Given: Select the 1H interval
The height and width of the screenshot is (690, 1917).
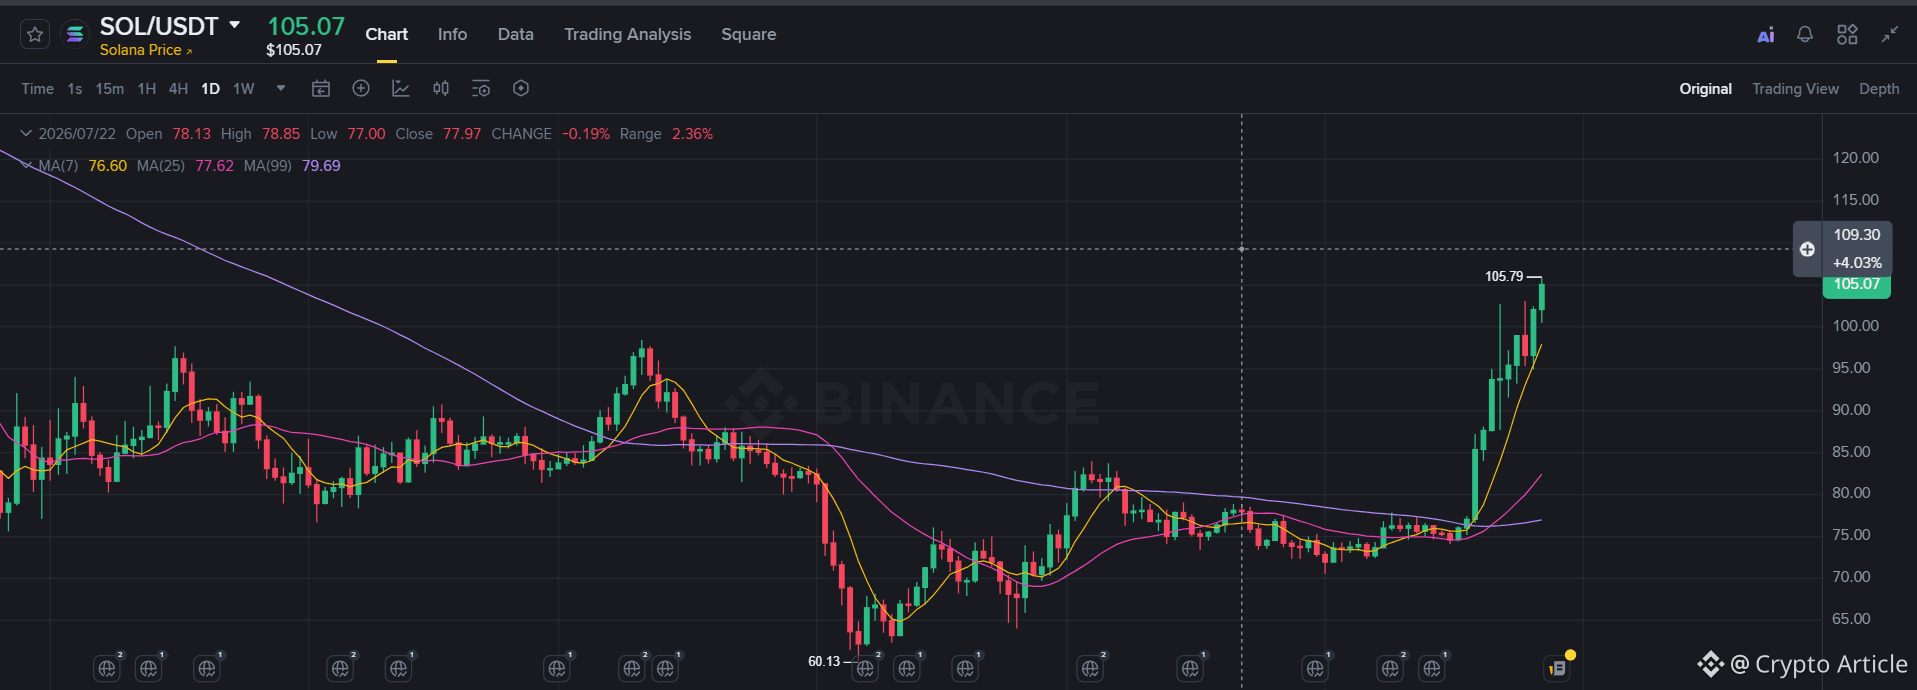Looking at the screenshot, I should coord(147,89).
